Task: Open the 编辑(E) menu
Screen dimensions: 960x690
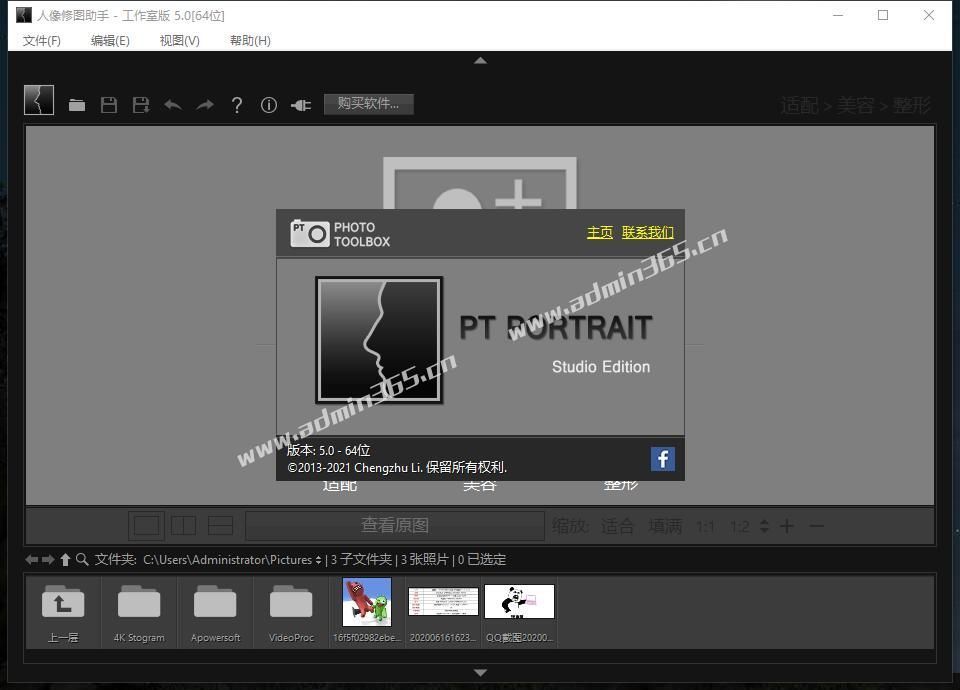Action: click(x=110, y=40)
